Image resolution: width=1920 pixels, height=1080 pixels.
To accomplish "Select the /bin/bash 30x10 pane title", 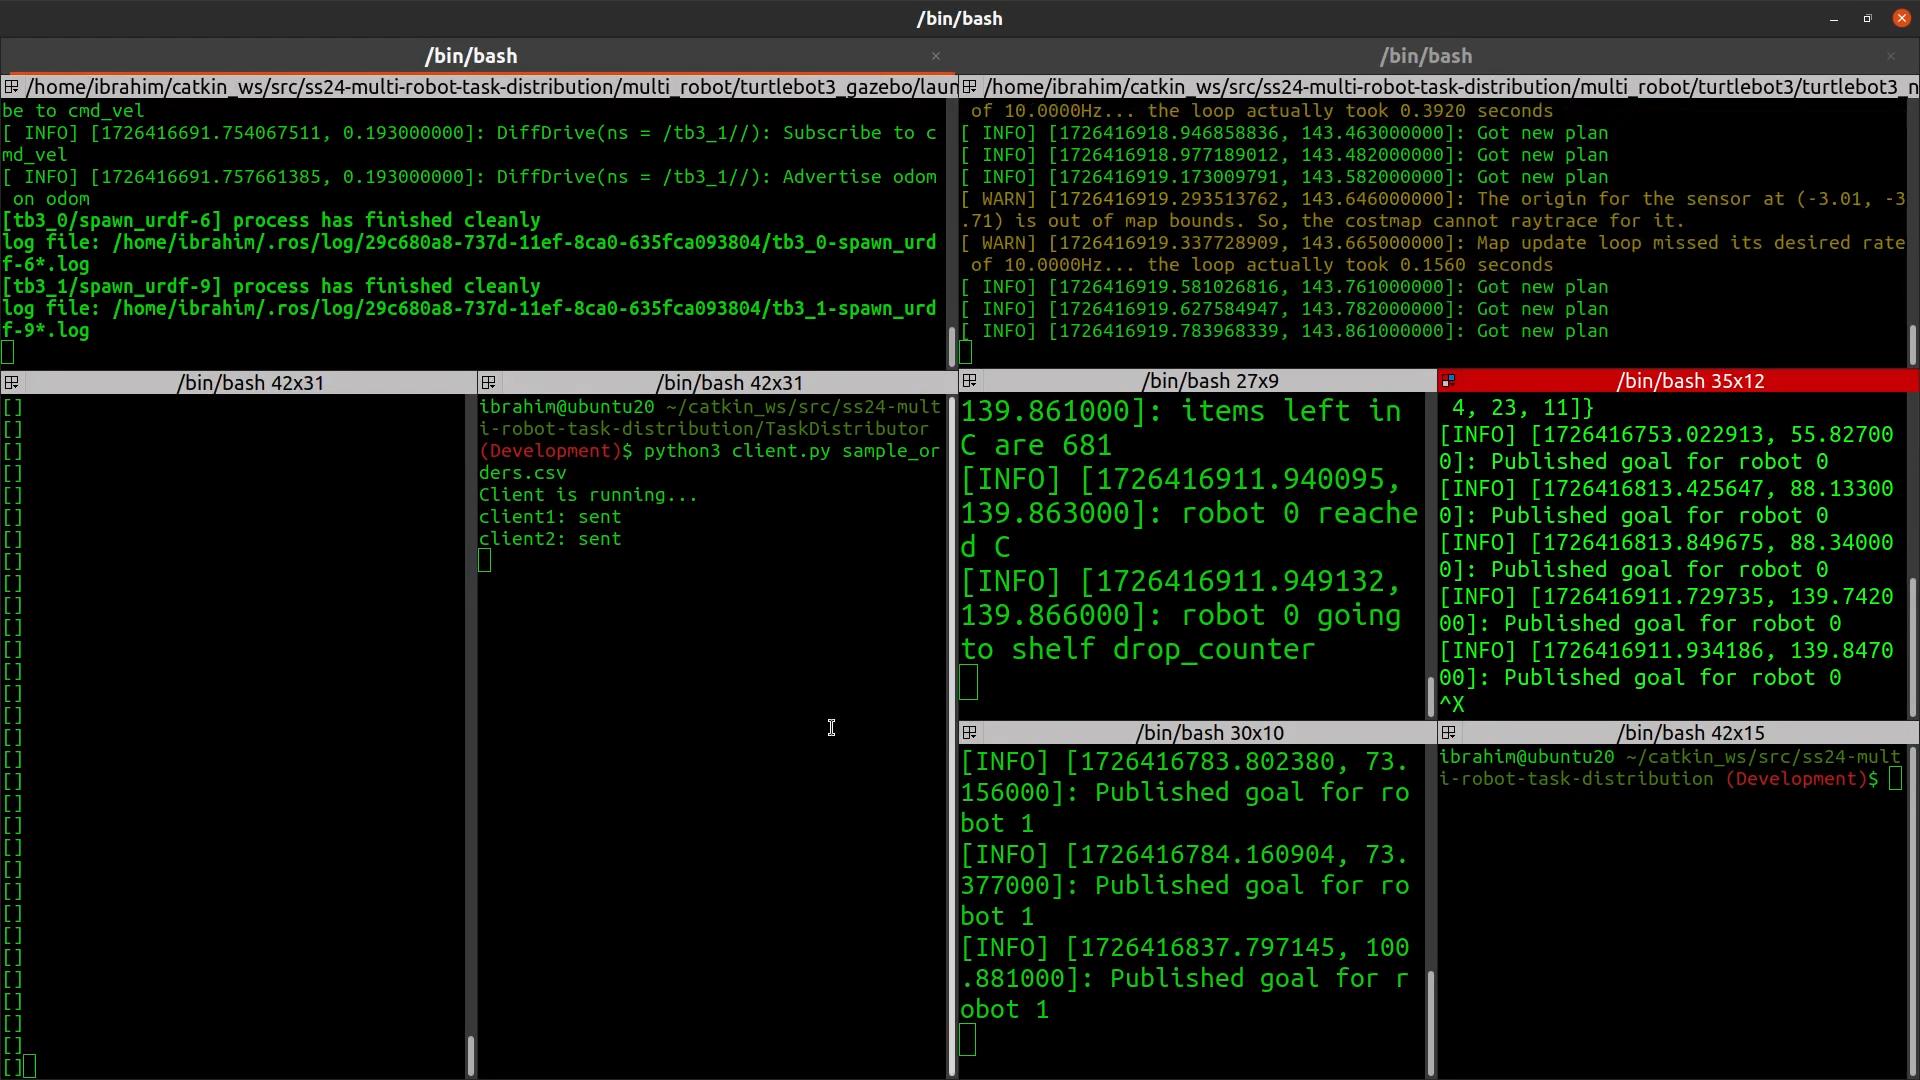I will point(1210,733).
